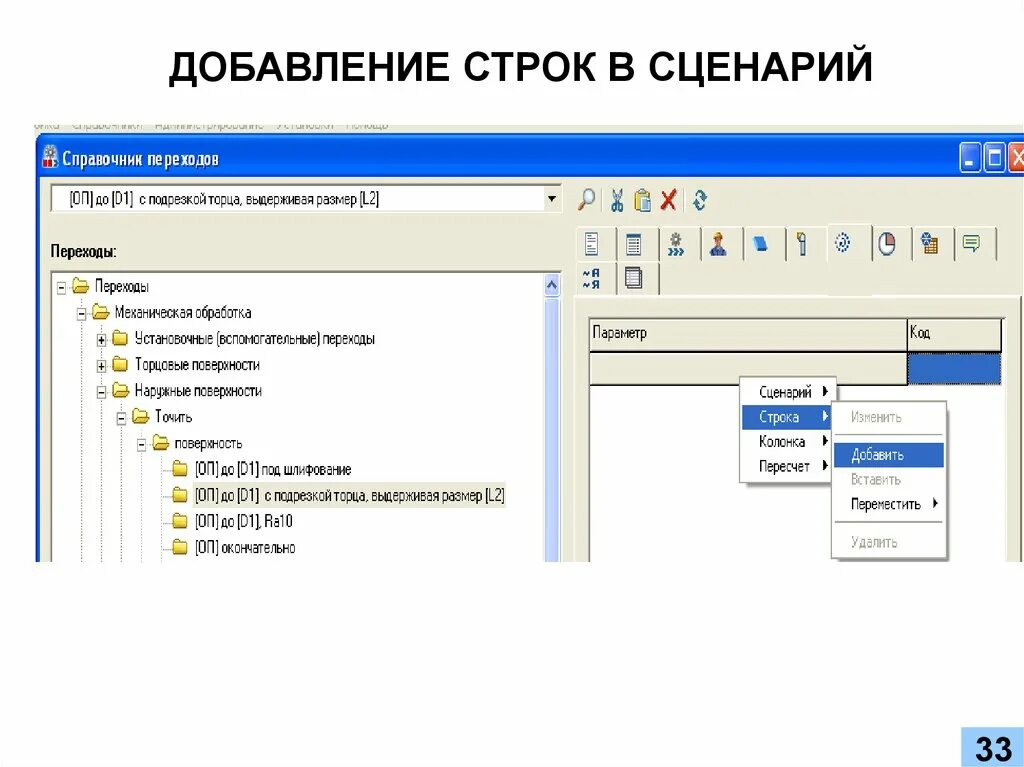Click the highlighted blue Код cell
1024x767 pixels.
click(954, 368)
